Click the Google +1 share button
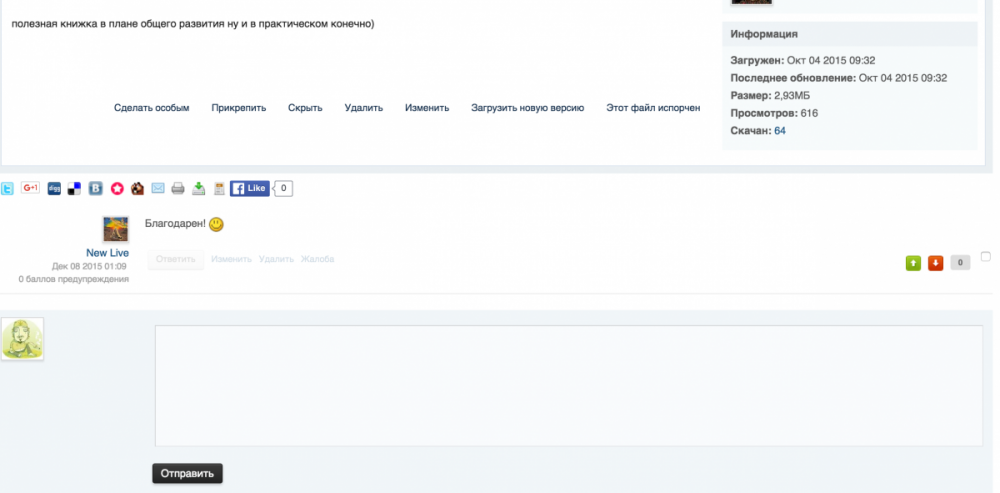The image size is (1000, 493). pyautogui.click(x=30, y=188)
